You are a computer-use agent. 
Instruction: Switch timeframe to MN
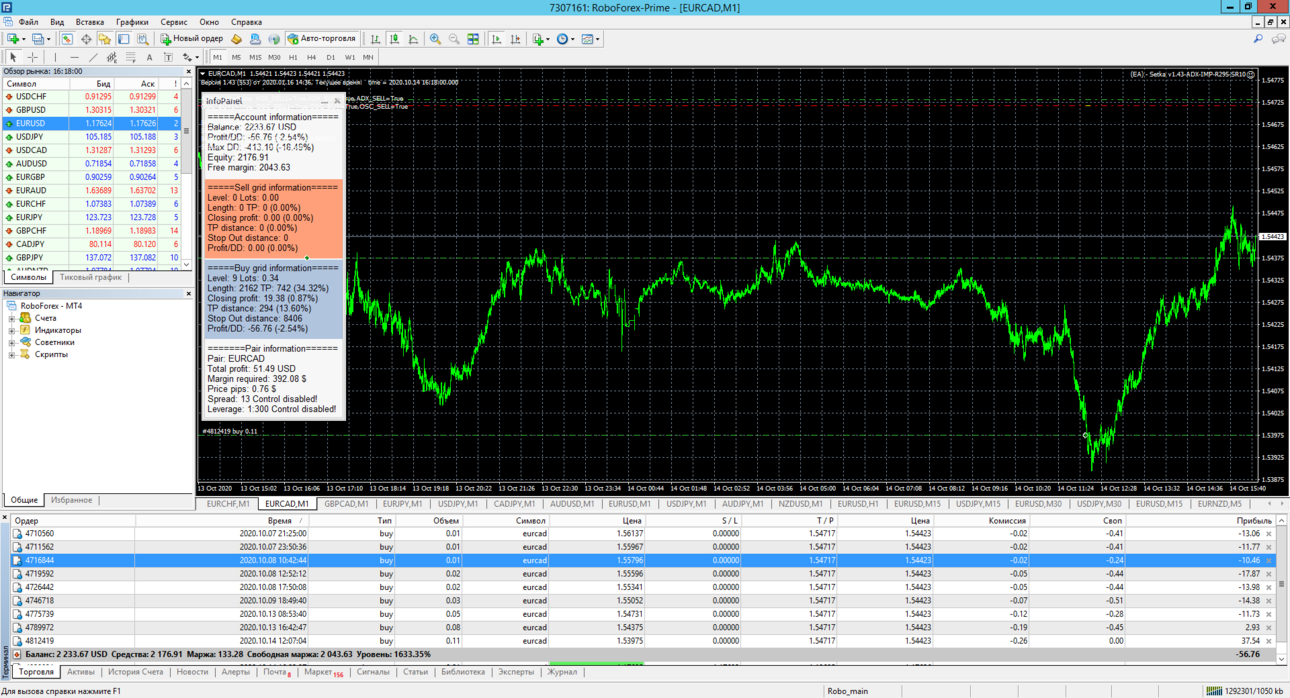pyautogui.click(x=368, y=57)
